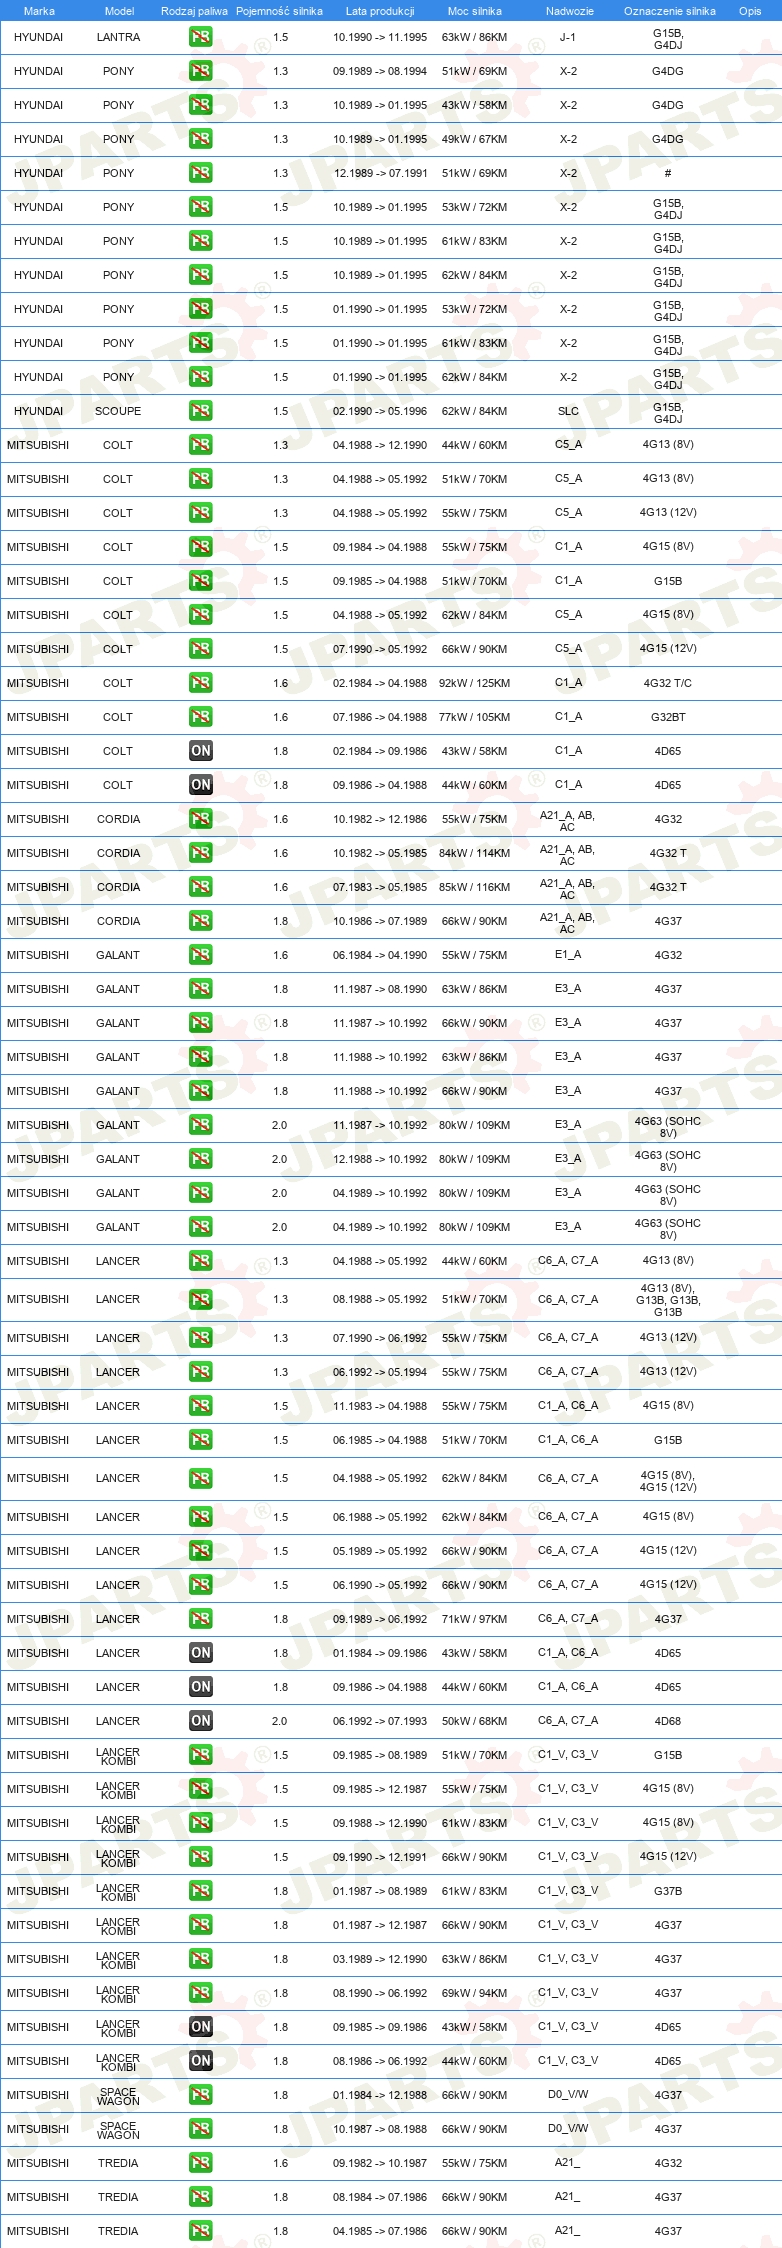Click the G37B engine code cell
The width and height of the screenshot is (782, 2248).
tap(668, 1891)
